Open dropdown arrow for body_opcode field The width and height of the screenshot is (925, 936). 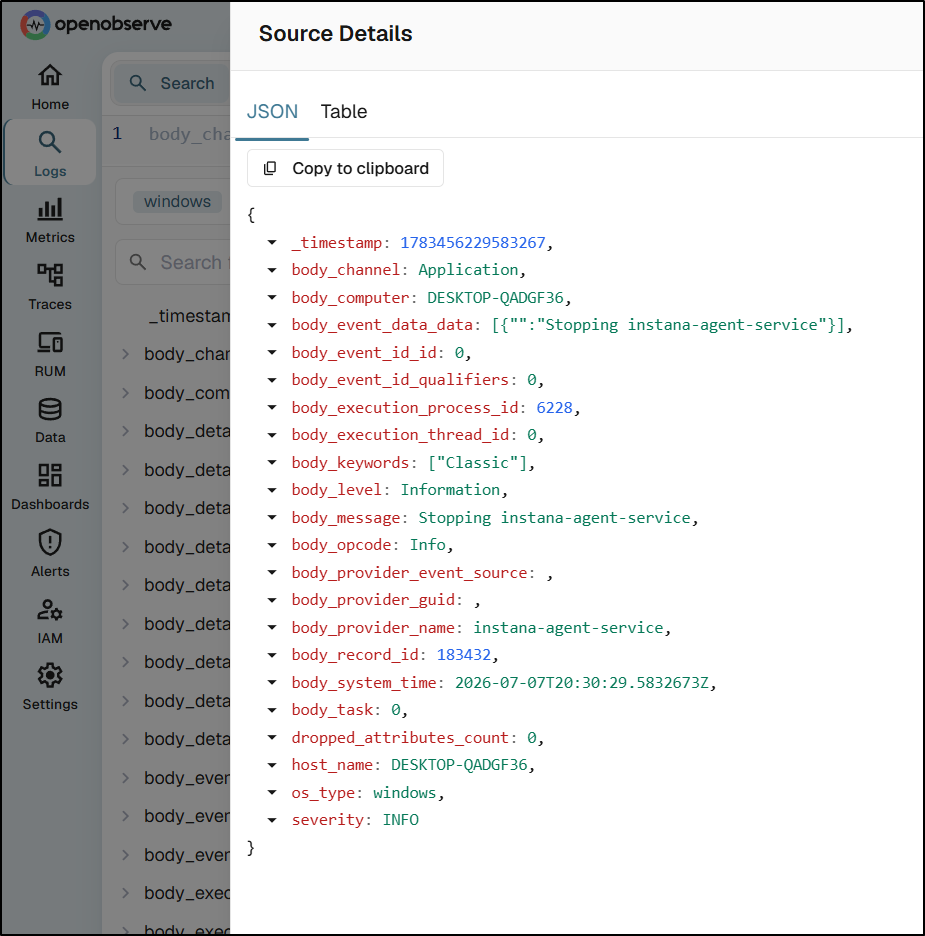click(272, 545)
